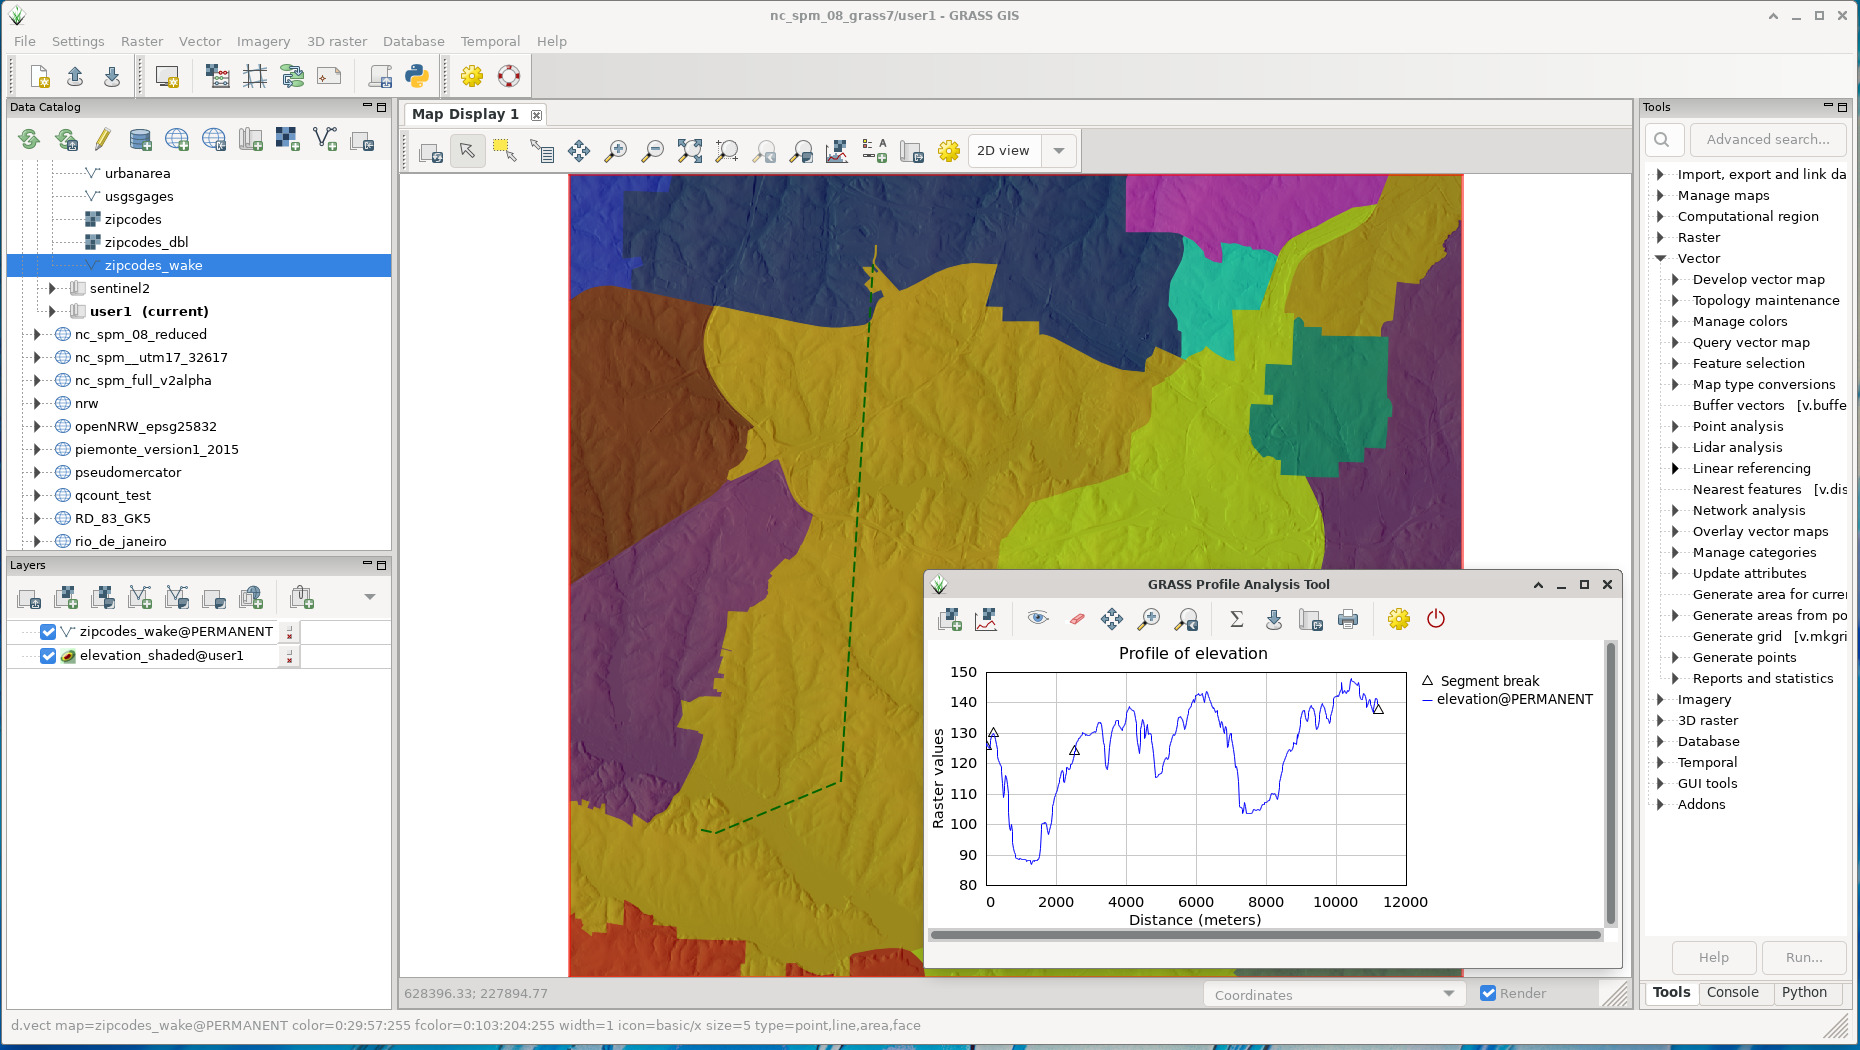Viewport: 1860px width, 1050px height.
Task: Click the red quit power icon in profile tool
Action: [1436, 619]
